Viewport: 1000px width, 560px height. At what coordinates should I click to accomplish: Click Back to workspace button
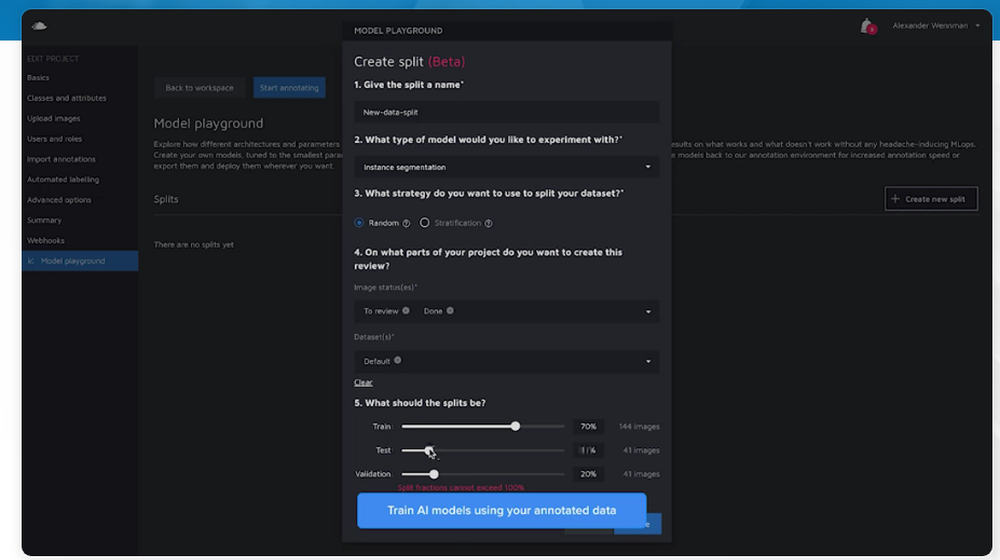[x=199, y=87]
